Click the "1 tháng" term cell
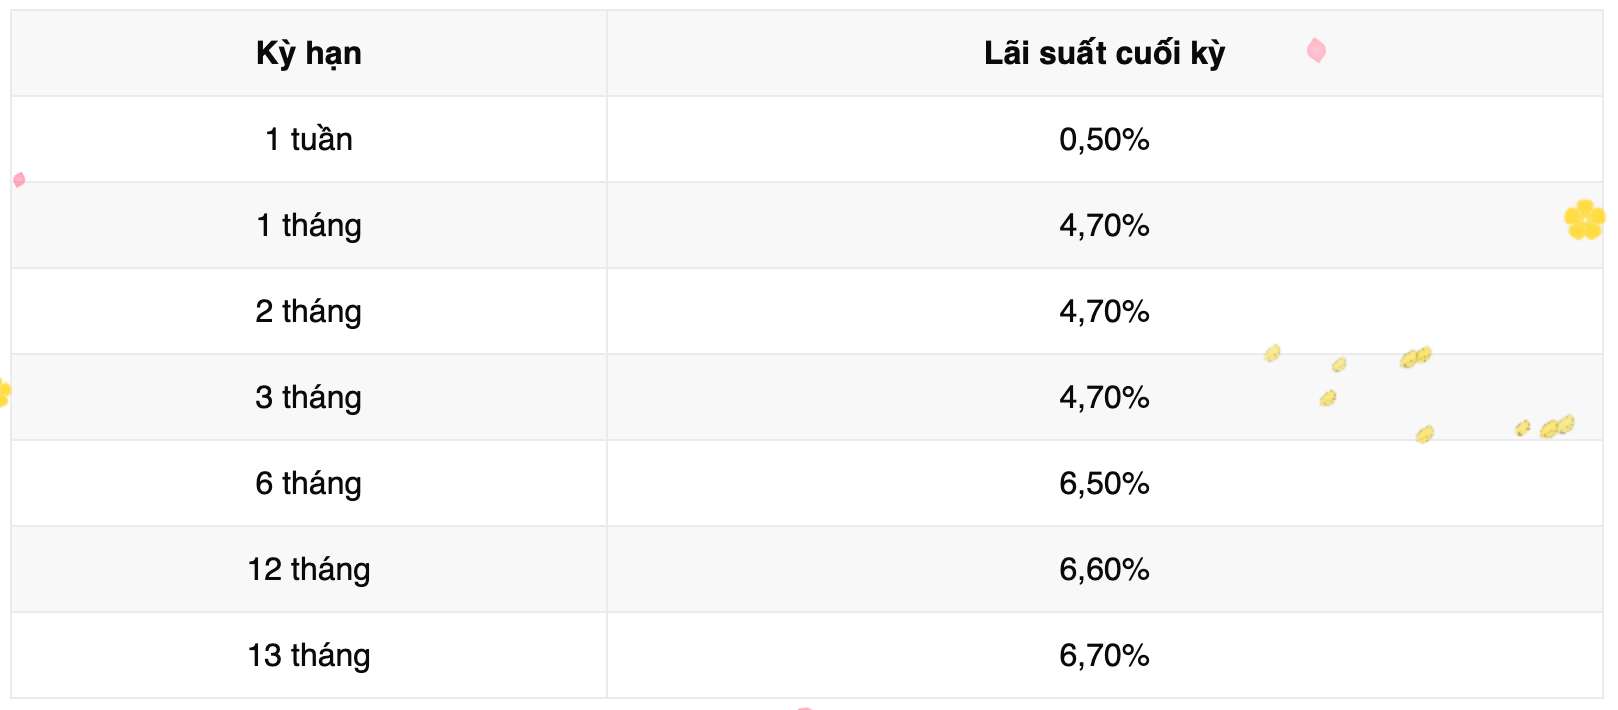Screen dimensions: 1618x710 (x=308, y=225)
